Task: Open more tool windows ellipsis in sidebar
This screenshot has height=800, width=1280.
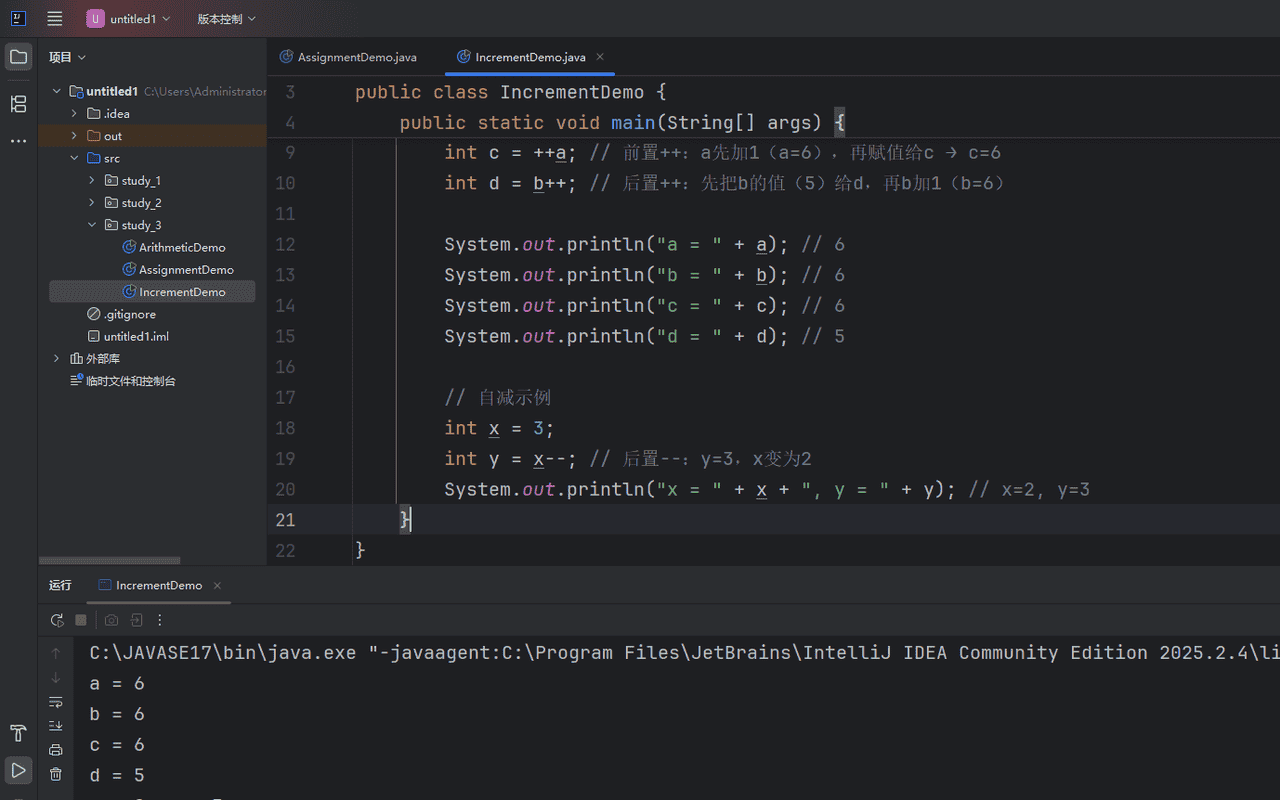Action: [x=18, y=141]
